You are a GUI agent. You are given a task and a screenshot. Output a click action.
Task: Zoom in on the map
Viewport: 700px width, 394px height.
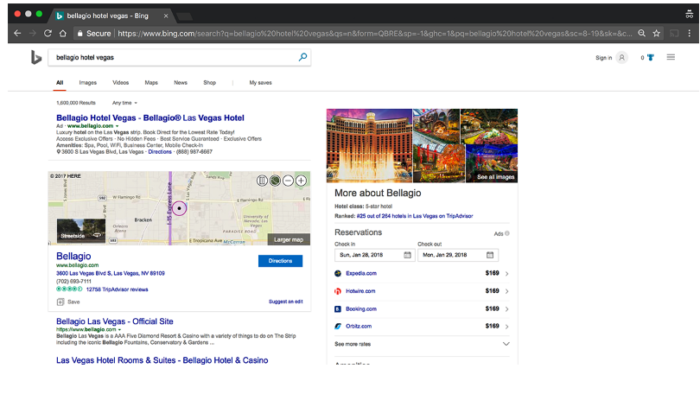(301, 180)
